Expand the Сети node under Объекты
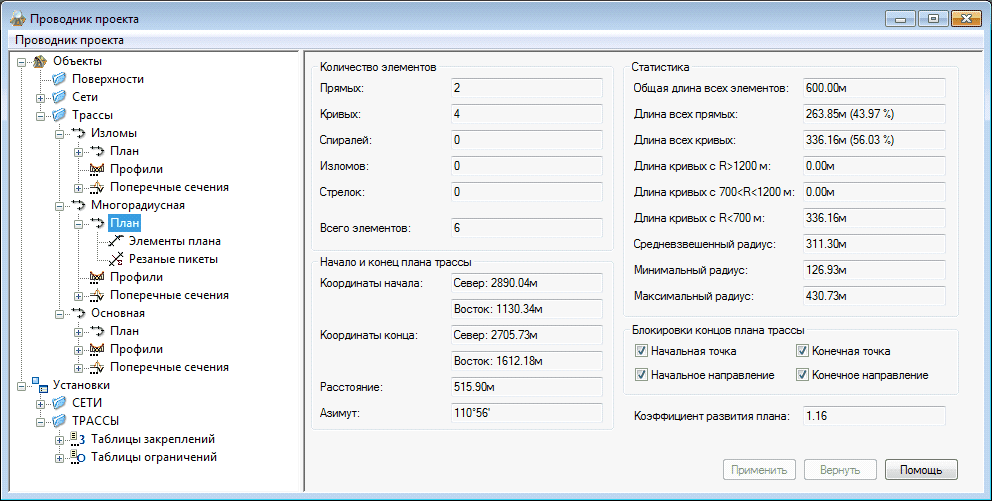The width and height of the screenshot is (992, 501). pos(41,97)
